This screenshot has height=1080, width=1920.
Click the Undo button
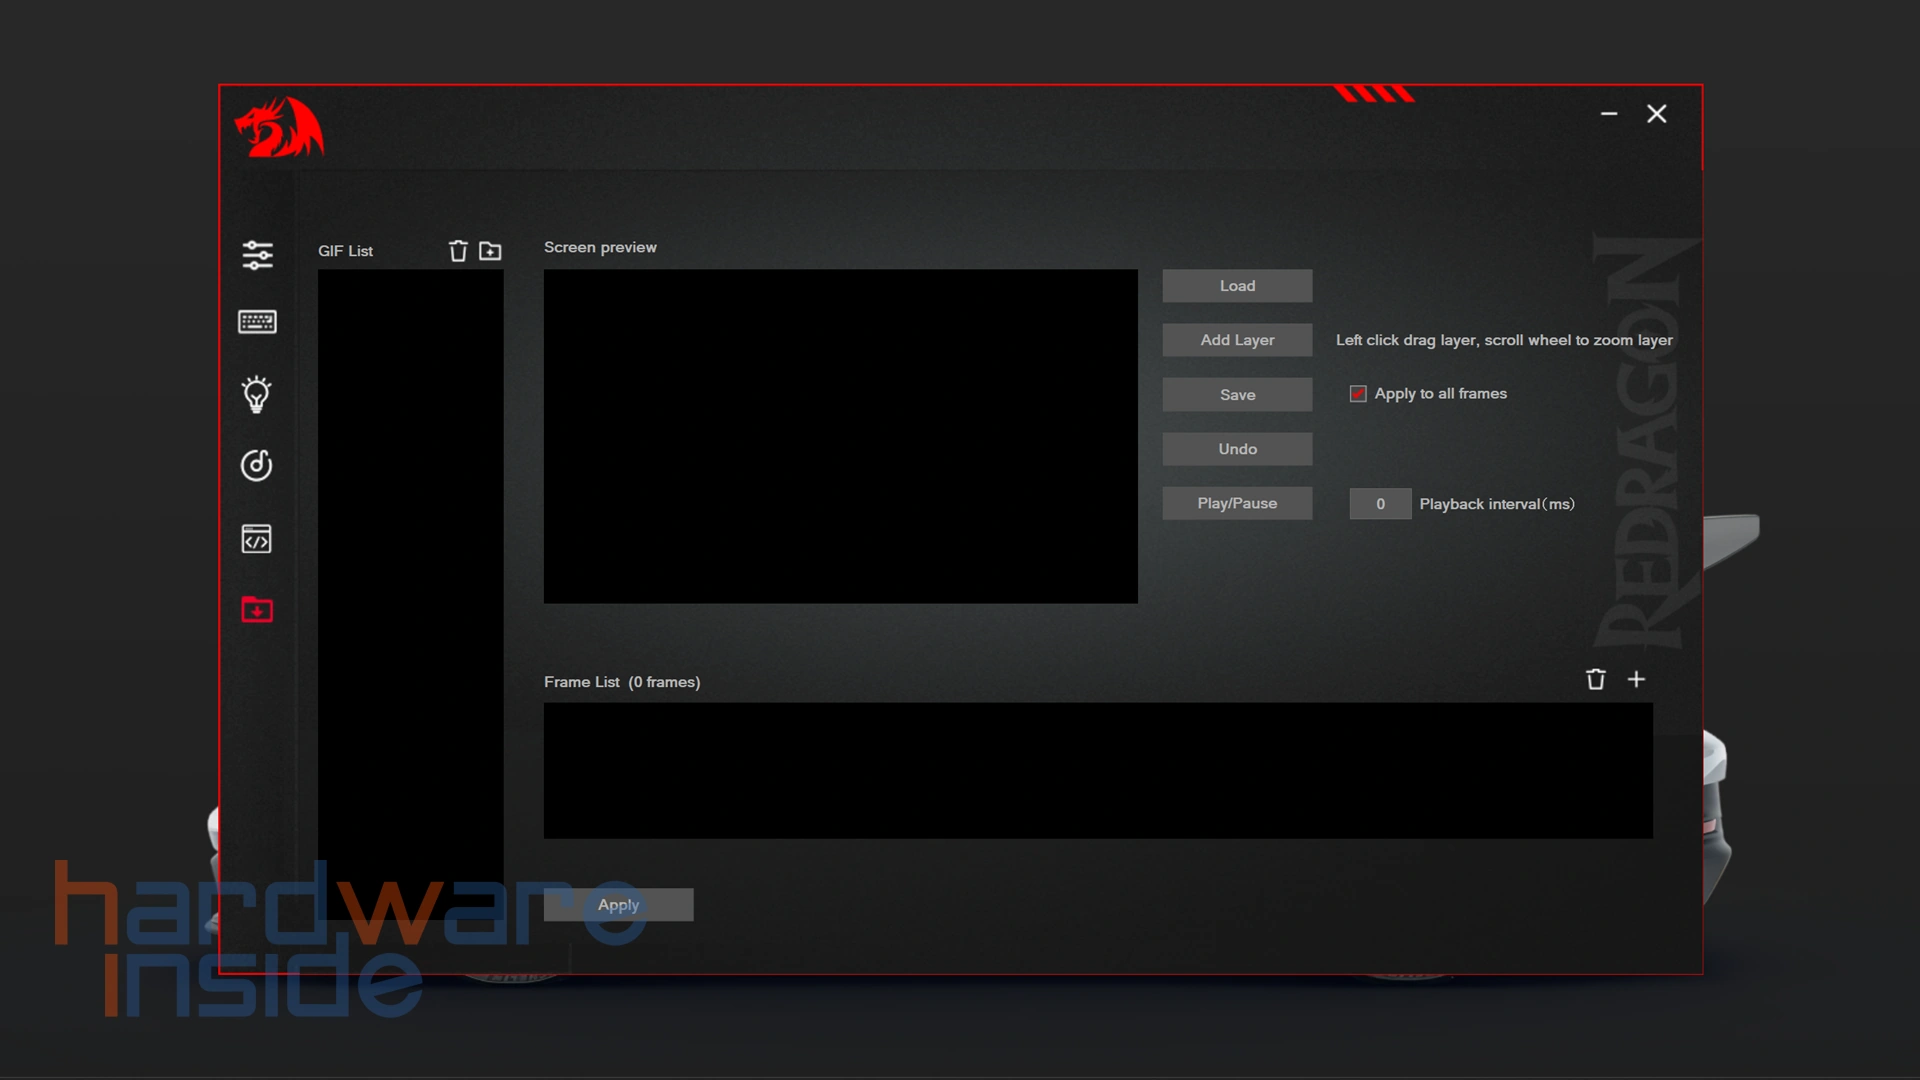1237,449
